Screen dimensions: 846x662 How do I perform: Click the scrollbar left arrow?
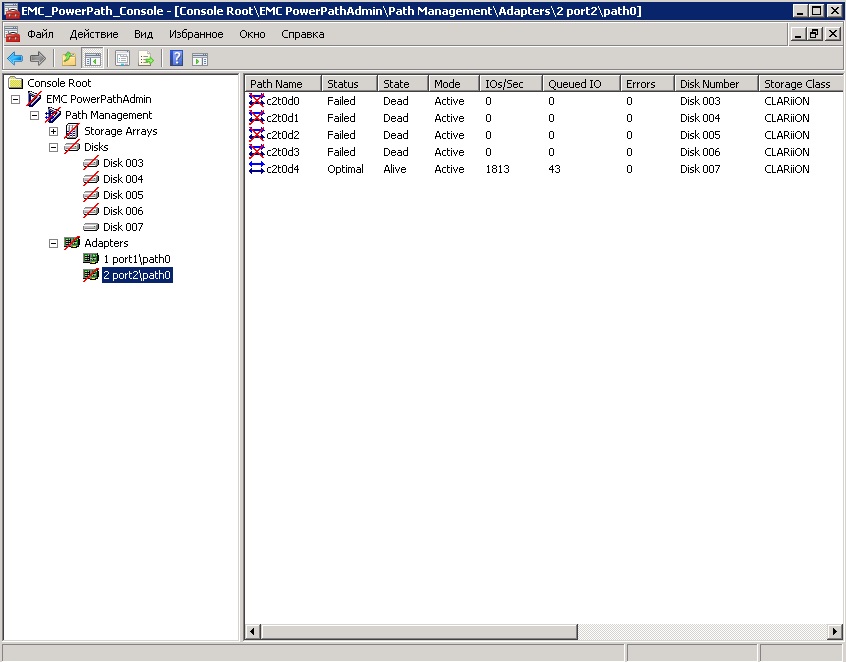click(253, 631)
